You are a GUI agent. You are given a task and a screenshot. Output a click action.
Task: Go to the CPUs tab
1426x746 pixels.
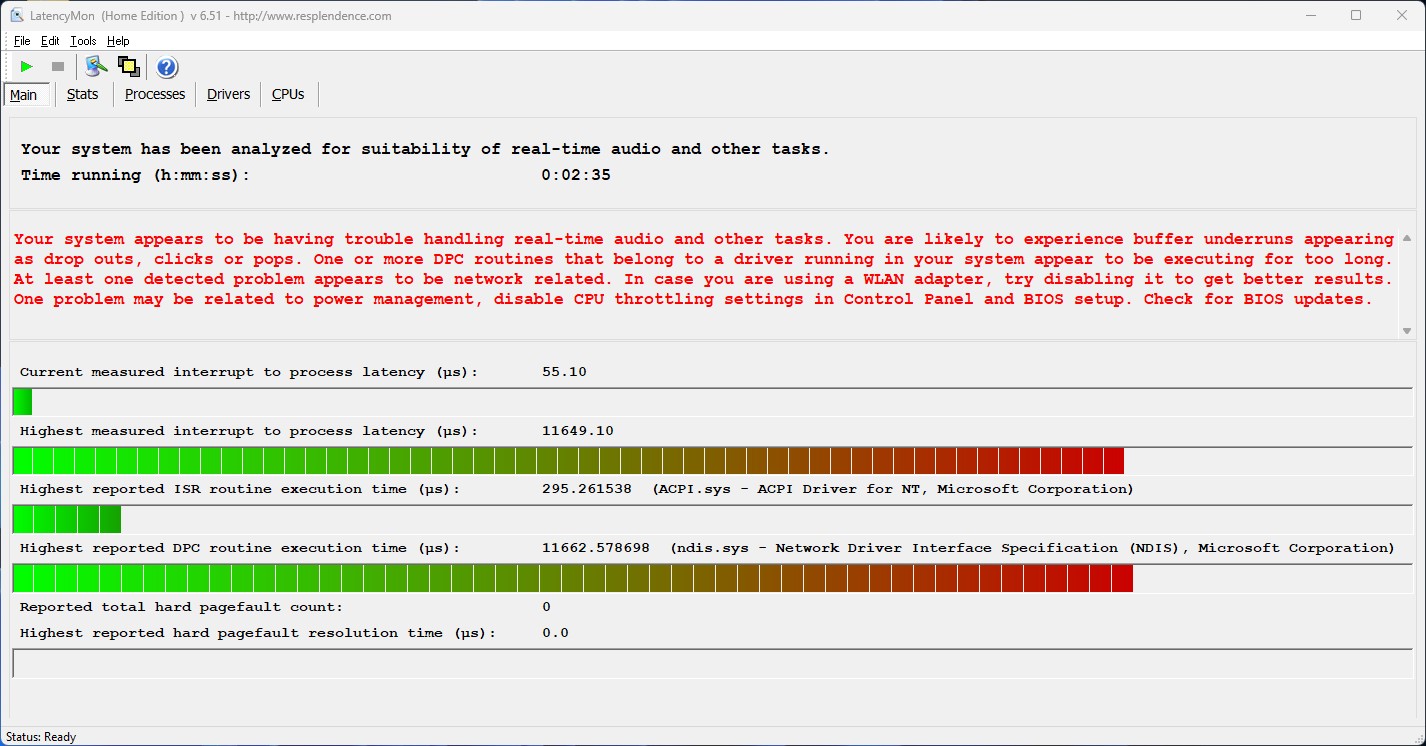coord(288,94)
